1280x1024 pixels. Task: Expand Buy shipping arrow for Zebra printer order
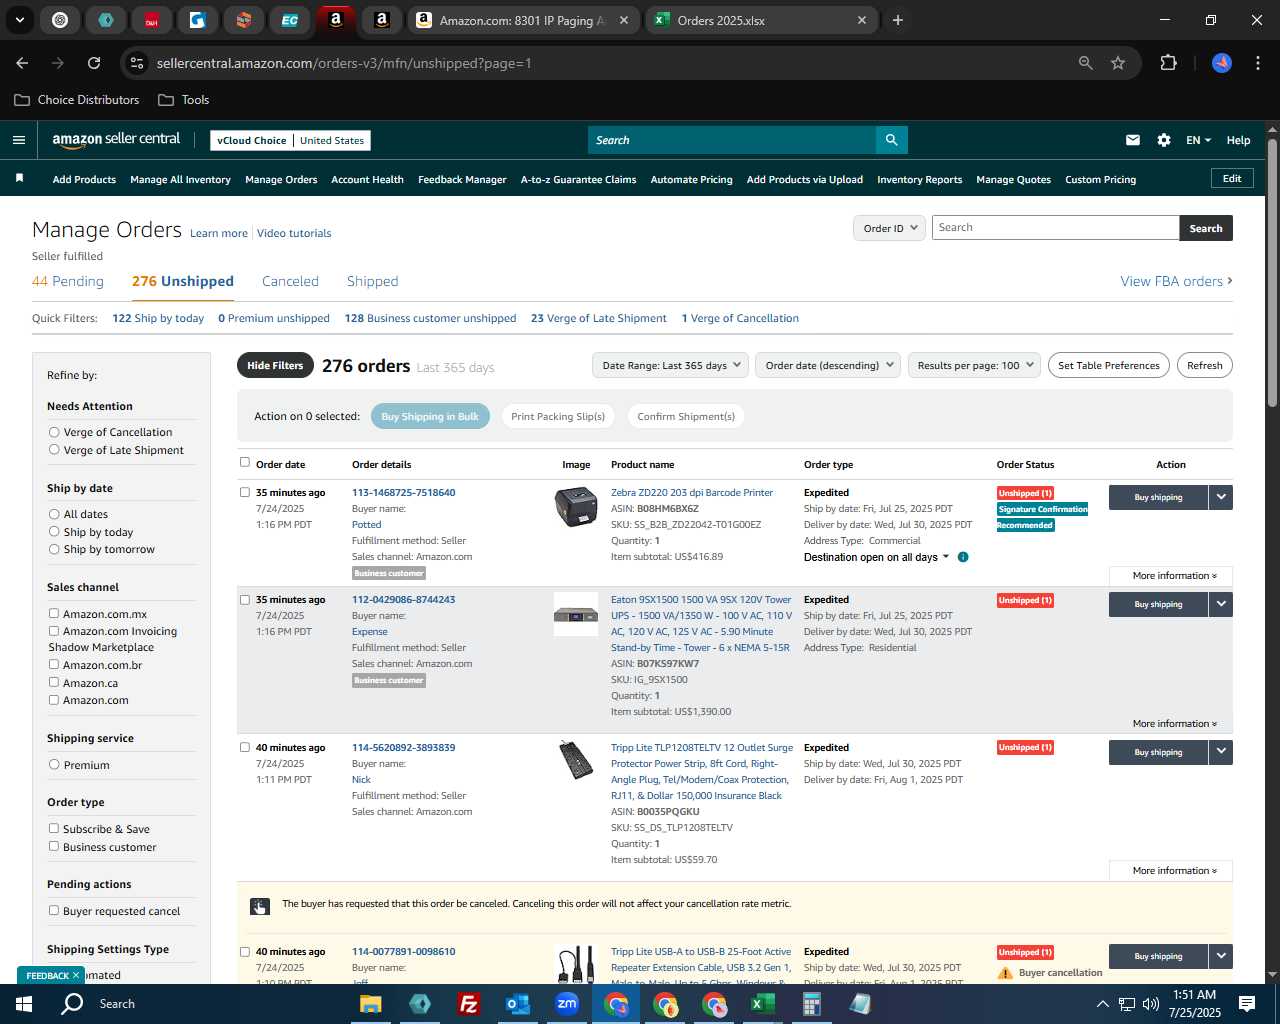[1221, 497]
